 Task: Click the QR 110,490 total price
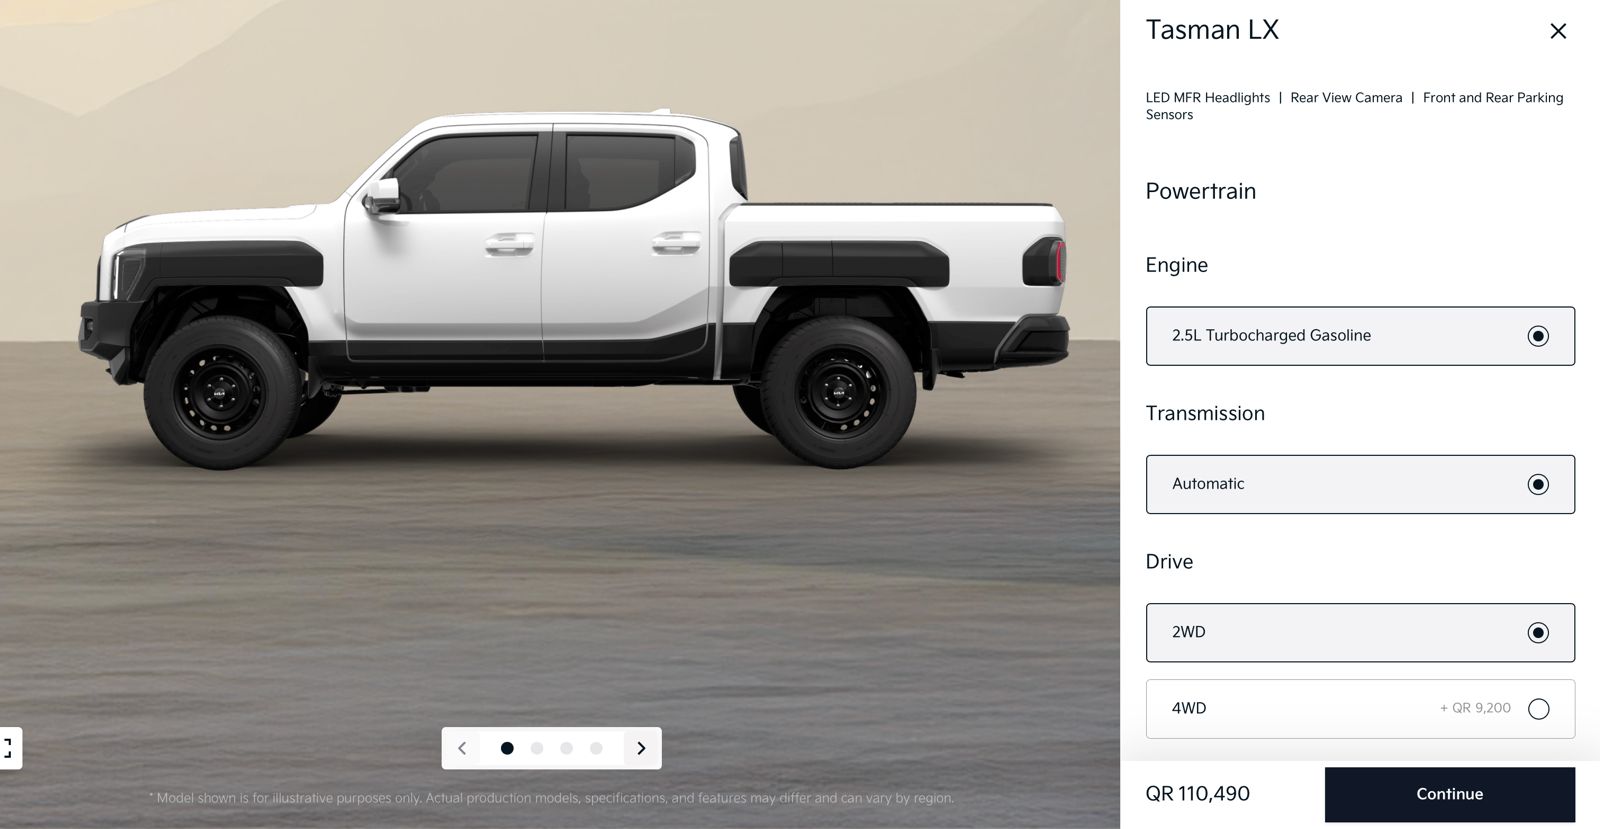1197,794
